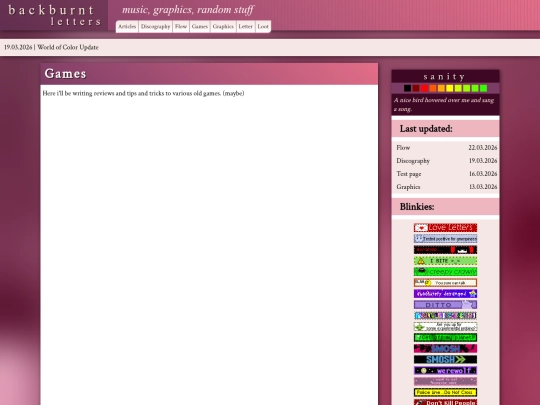Click the 13.03.2026 date in Last updated
The width and height of the screenshot is (540, 405).
(483, 187)
